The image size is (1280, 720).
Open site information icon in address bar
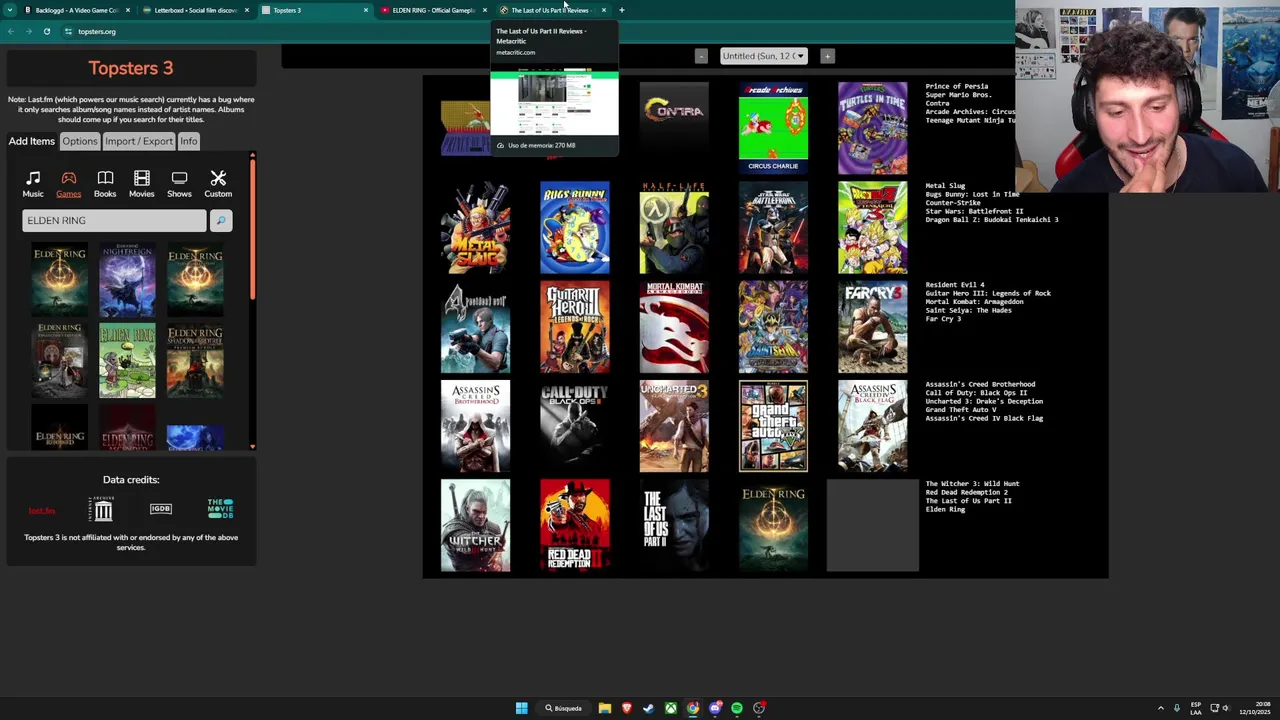click(x=68, y=31)
